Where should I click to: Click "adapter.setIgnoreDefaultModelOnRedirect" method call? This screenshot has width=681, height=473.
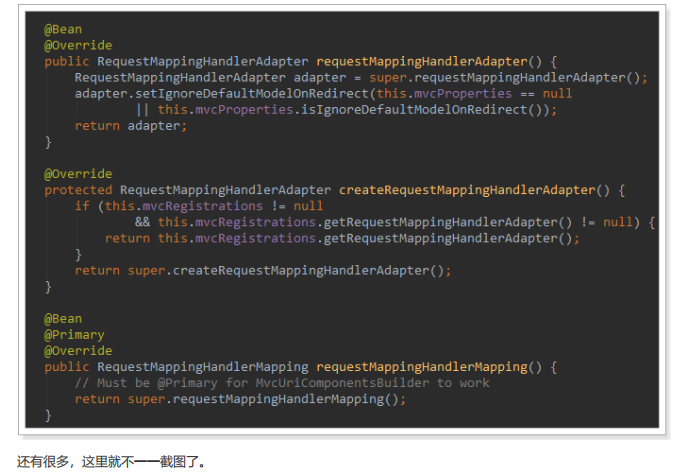click(221, 94)
